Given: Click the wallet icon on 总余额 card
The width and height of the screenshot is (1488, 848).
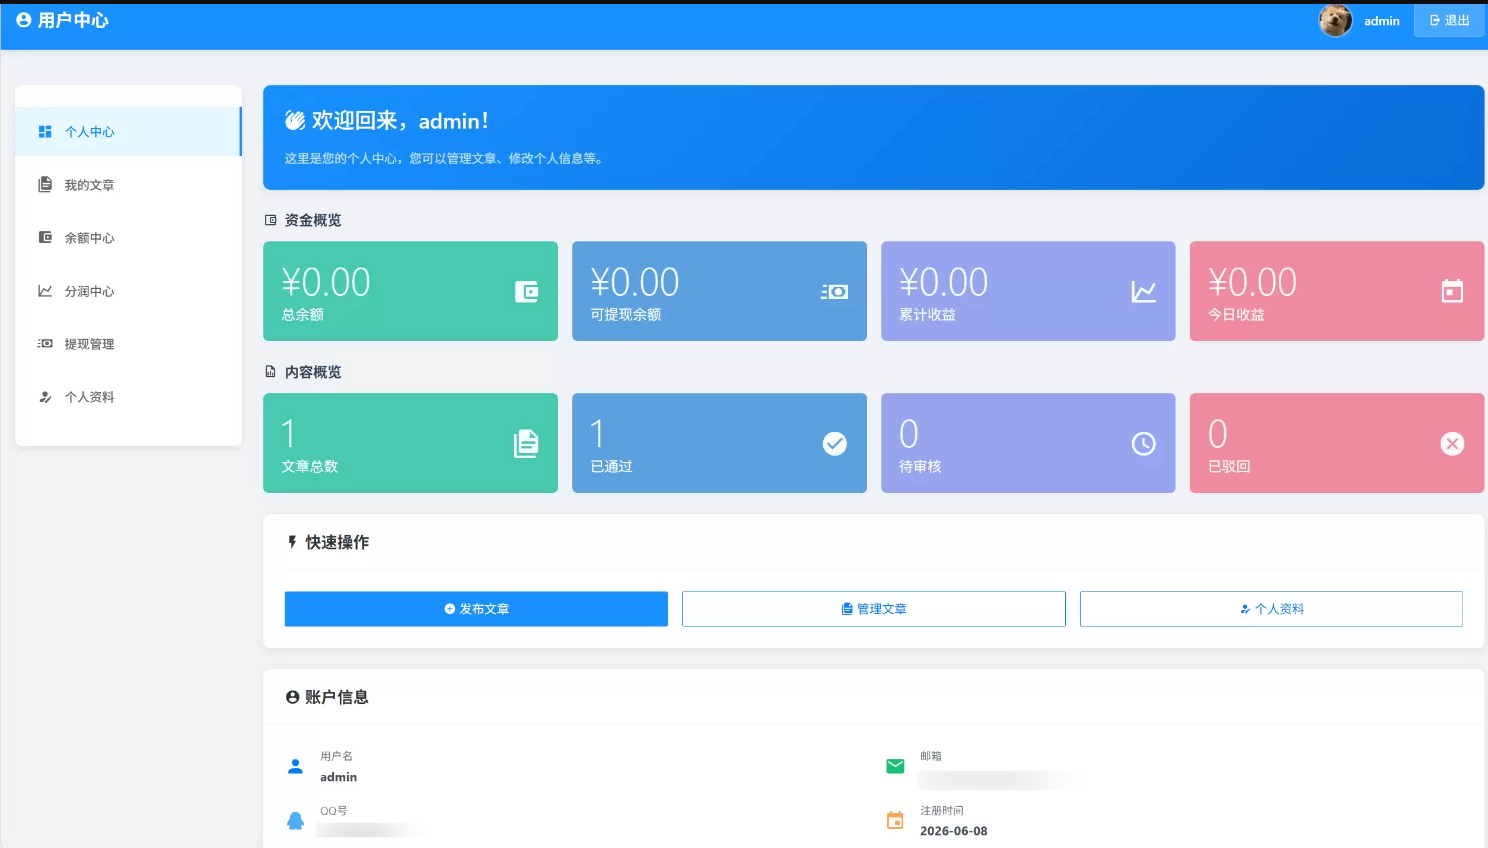Looking at the screenshot, I should tap(527, 292).
